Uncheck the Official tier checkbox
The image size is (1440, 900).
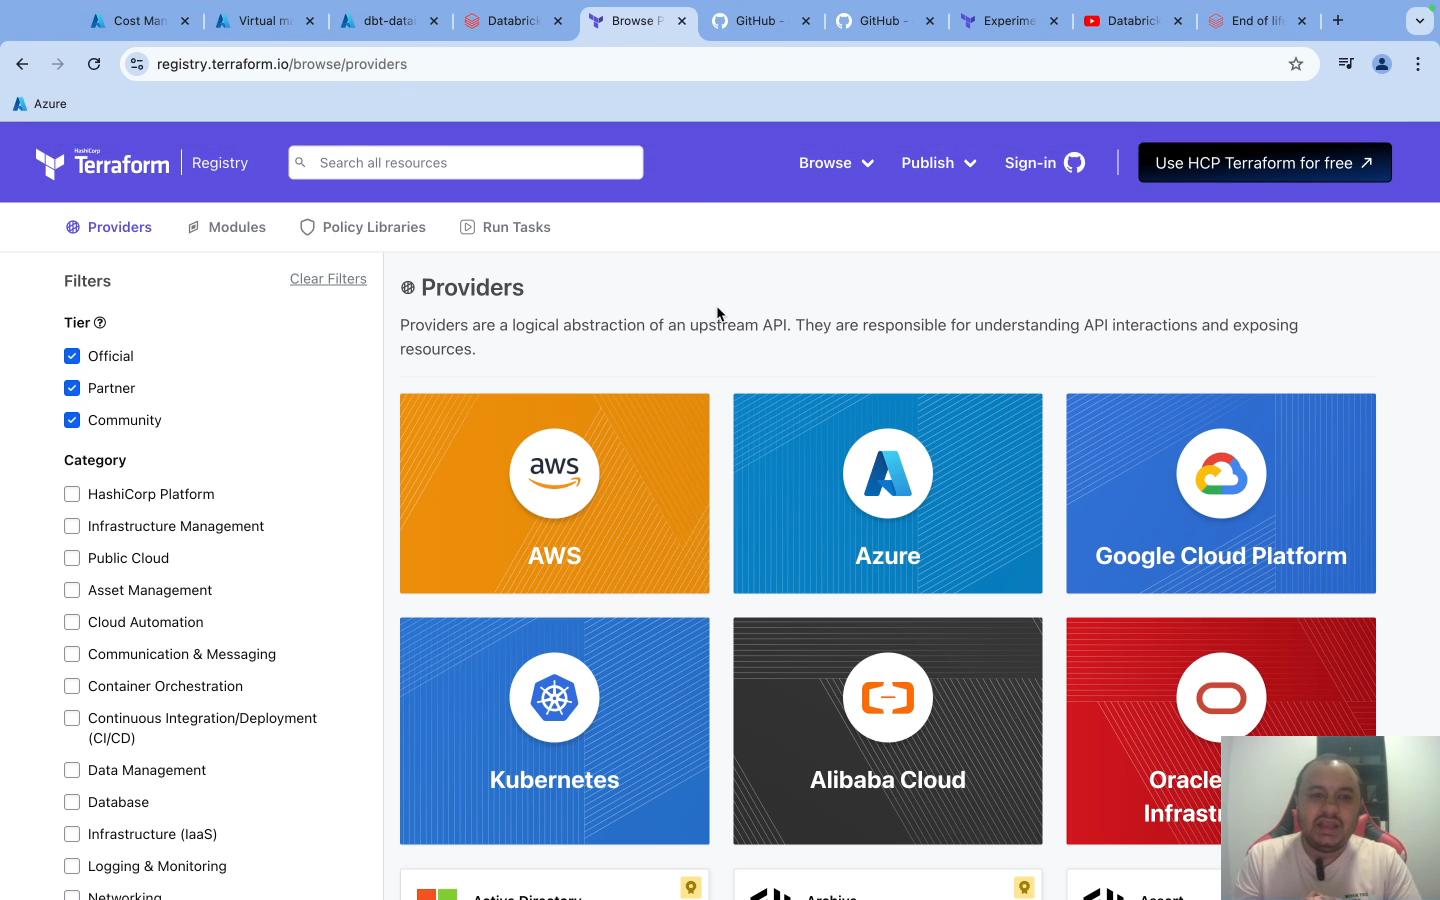coord(72,356)
